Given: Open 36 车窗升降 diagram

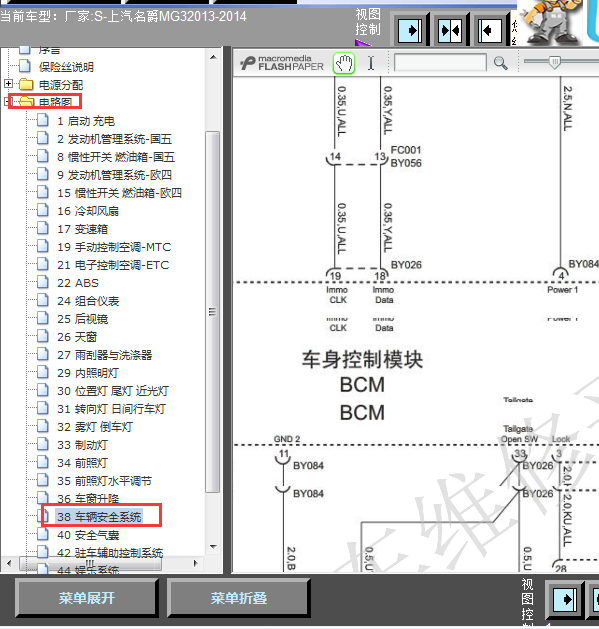Looking at the screenshot, I should (x=88, y=499).
